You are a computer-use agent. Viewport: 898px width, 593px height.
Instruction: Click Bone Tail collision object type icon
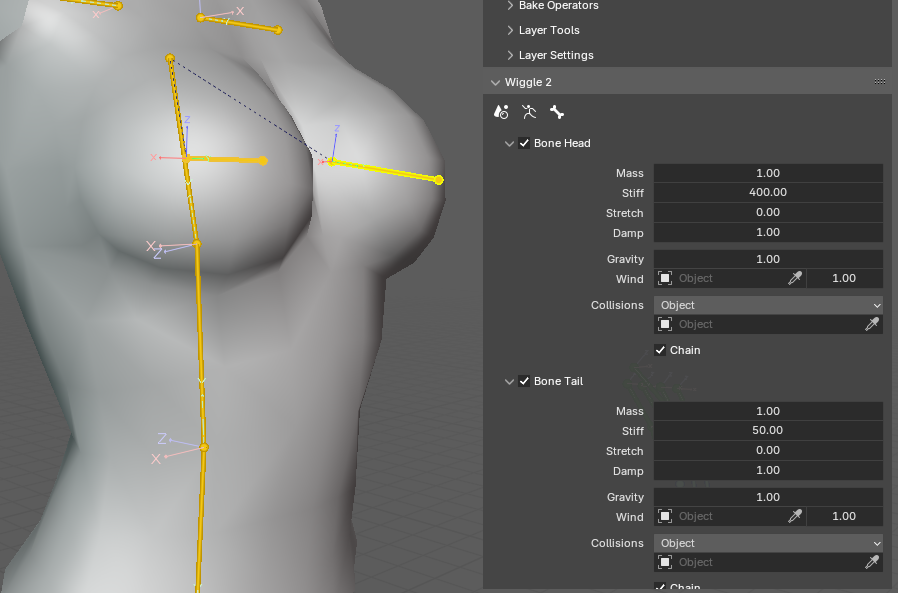pos(665,562)
